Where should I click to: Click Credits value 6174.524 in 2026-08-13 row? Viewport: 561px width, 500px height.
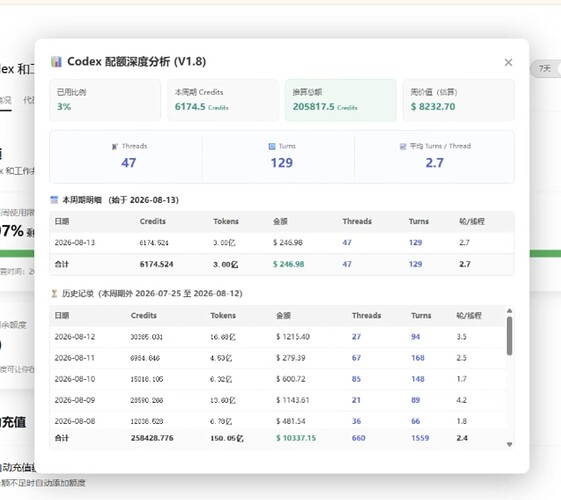click(x=154, y=243)
